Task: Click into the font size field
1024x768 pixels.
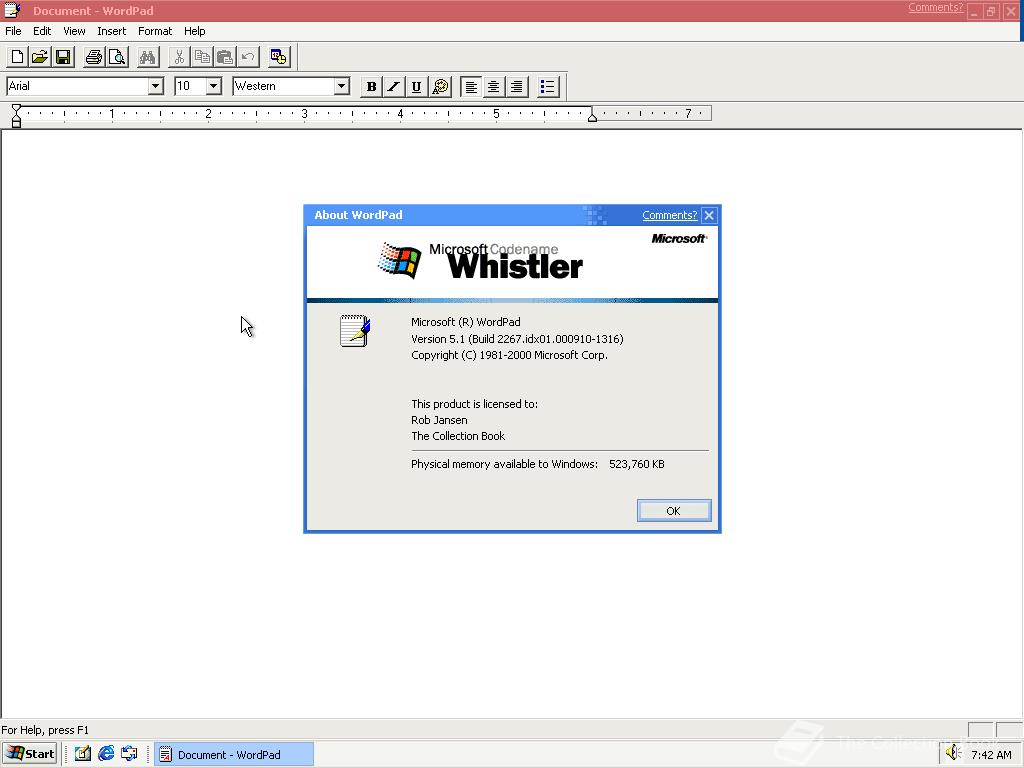Action: [190, 86]
